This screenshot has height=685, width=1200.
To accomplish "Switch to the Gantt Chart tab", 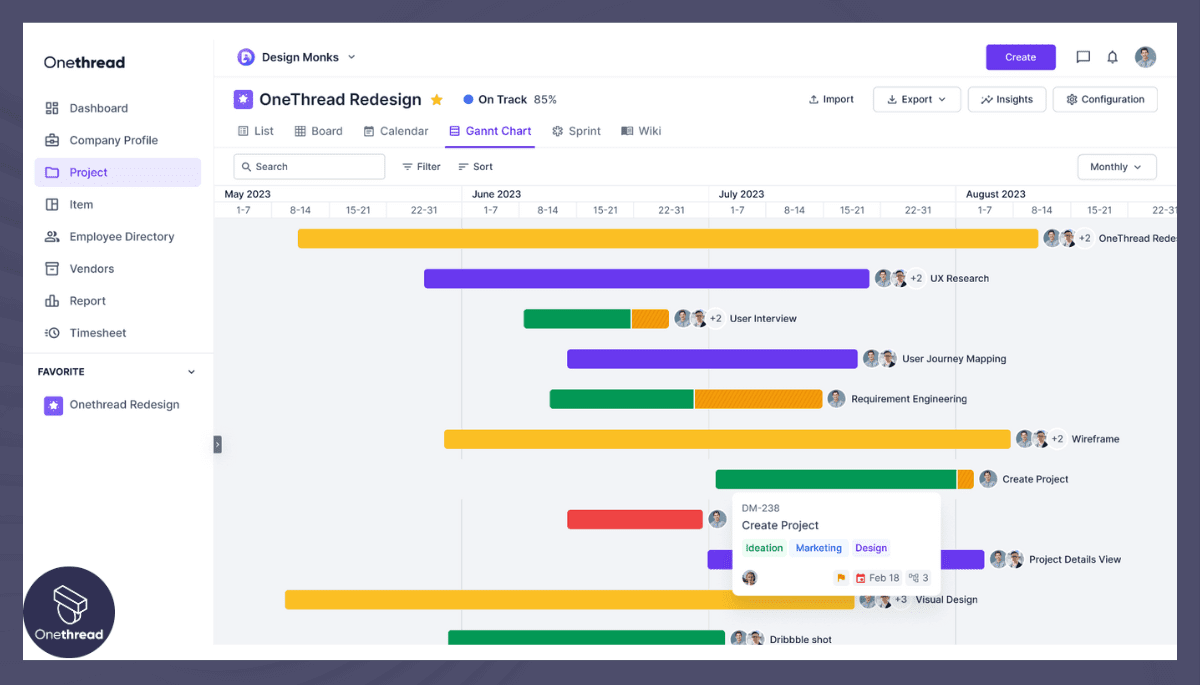I will point(490,131).
